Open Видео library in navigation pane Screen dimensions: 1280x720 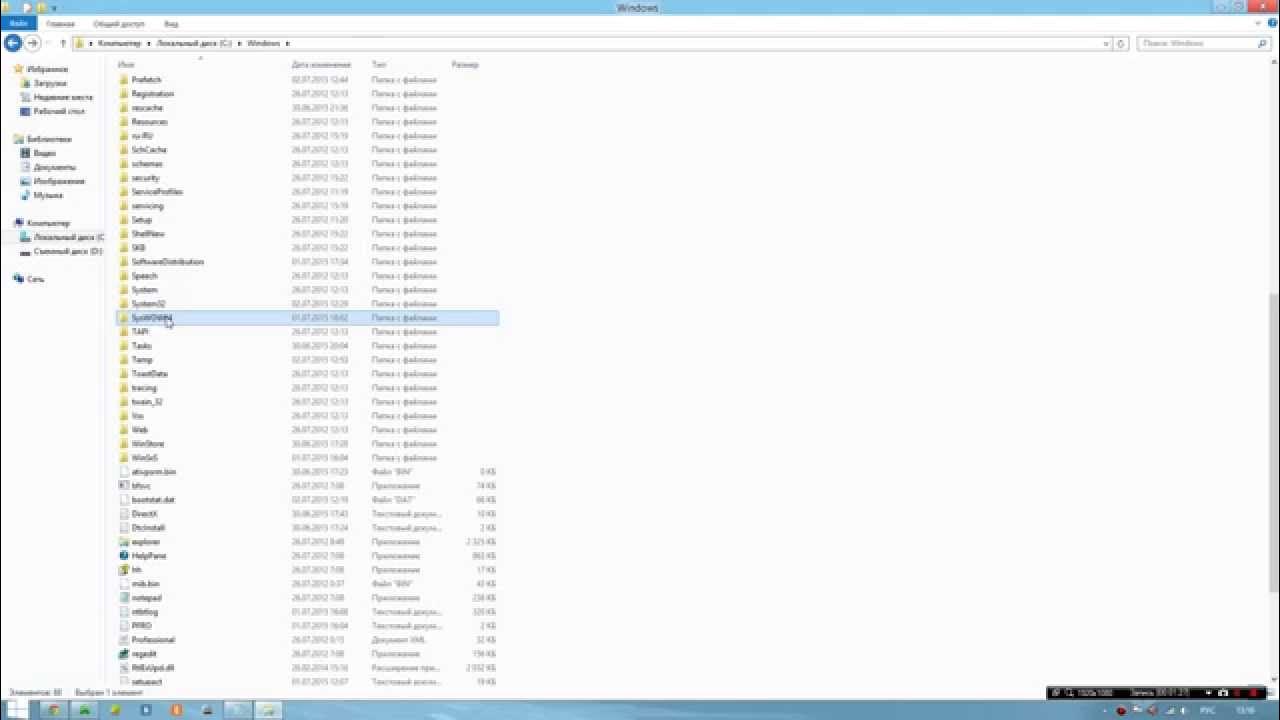click(x=44, y=153)
